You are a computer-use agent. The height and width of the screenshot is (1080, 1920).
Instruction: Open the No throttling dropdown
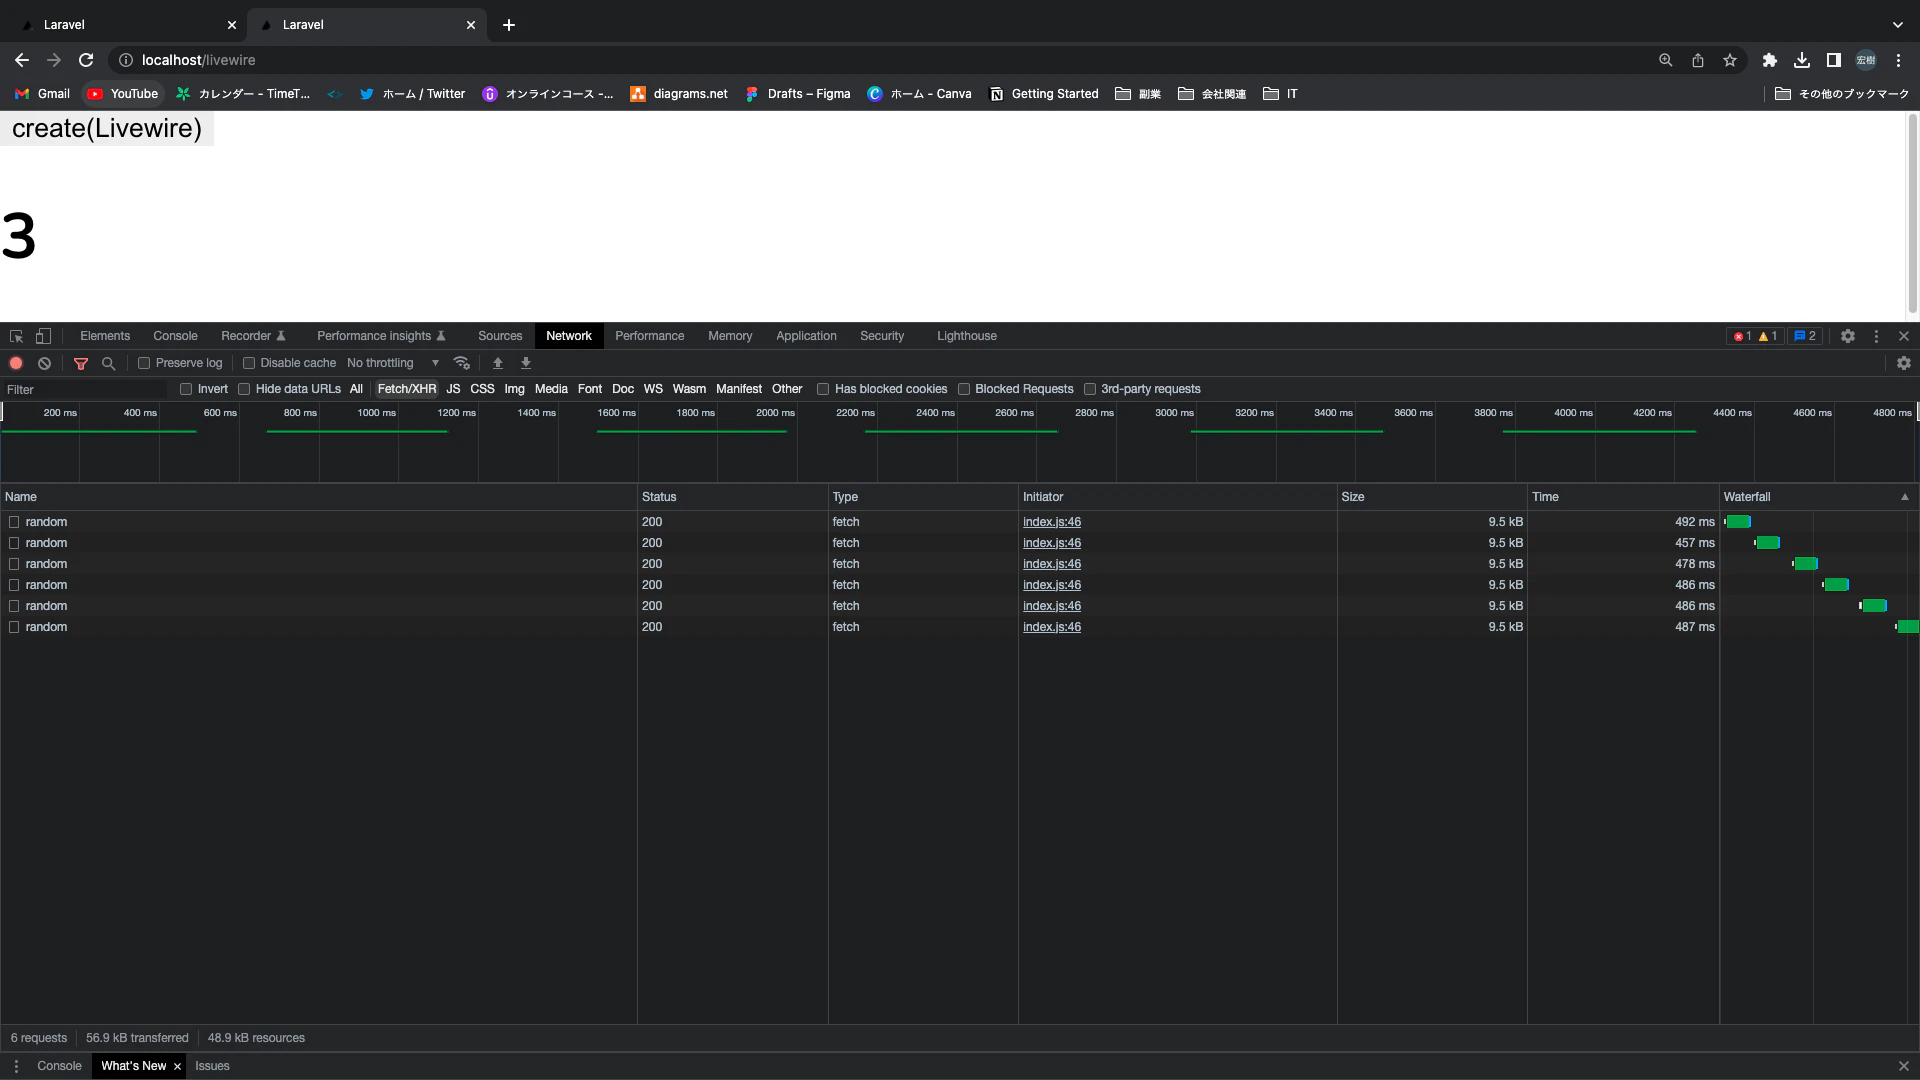coord(393,363)
